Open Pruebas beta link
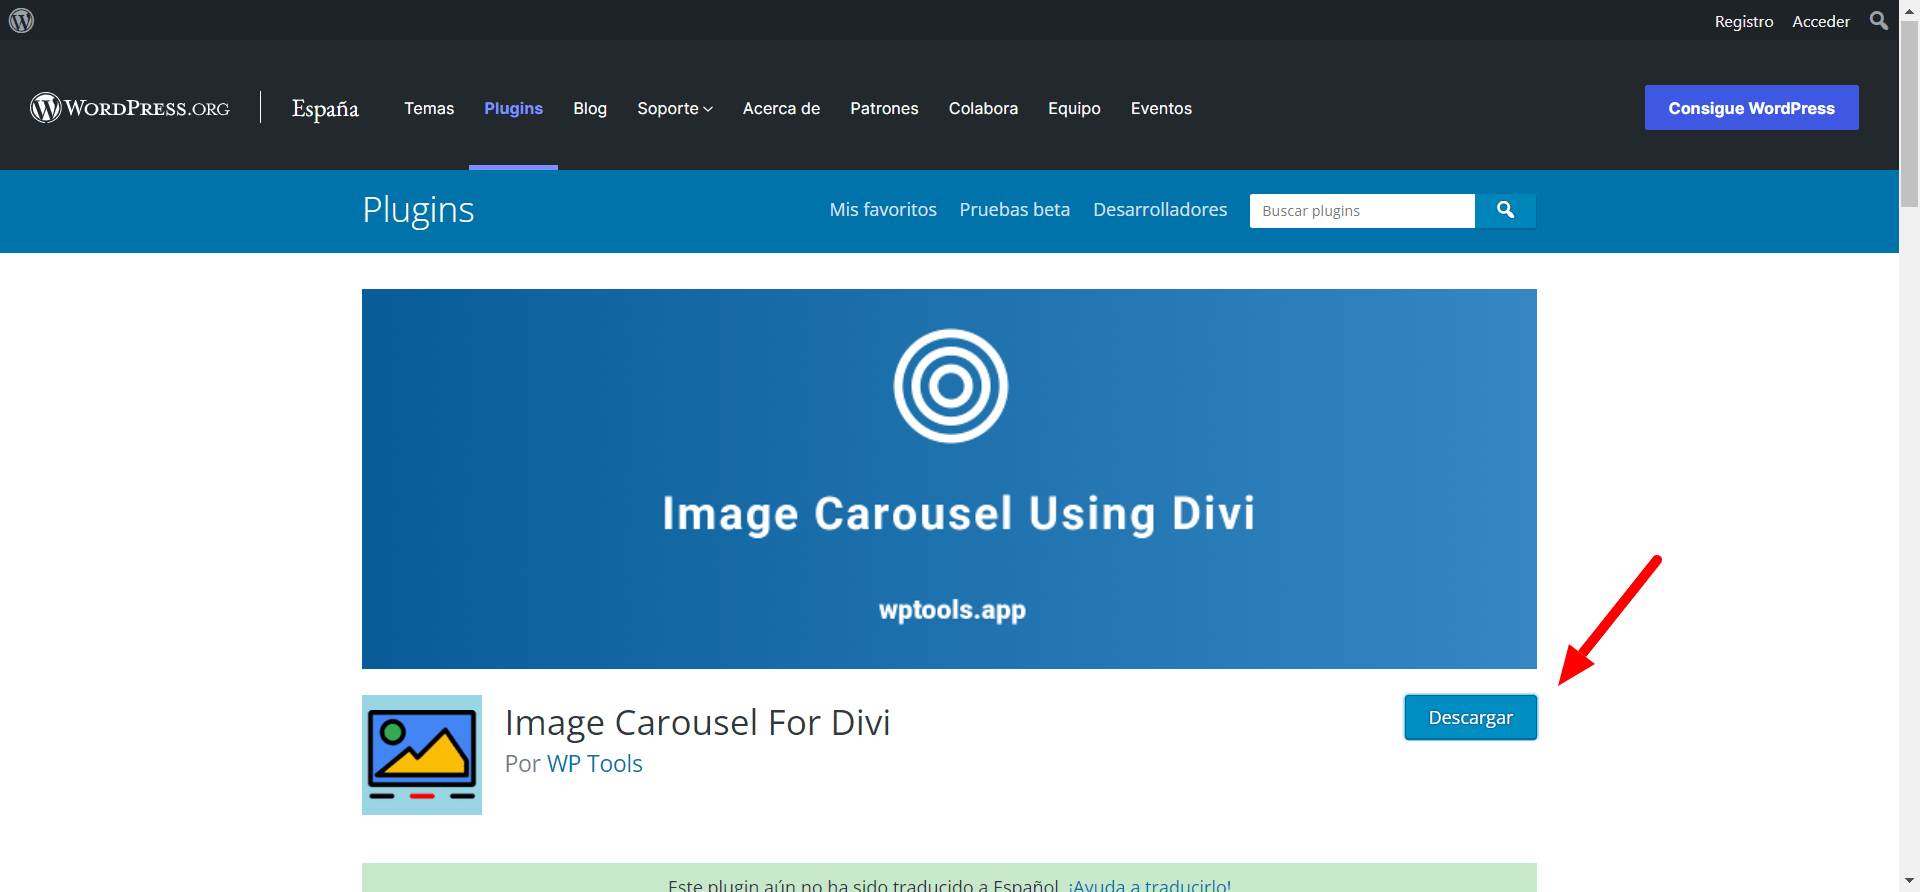 point(1014,209)
